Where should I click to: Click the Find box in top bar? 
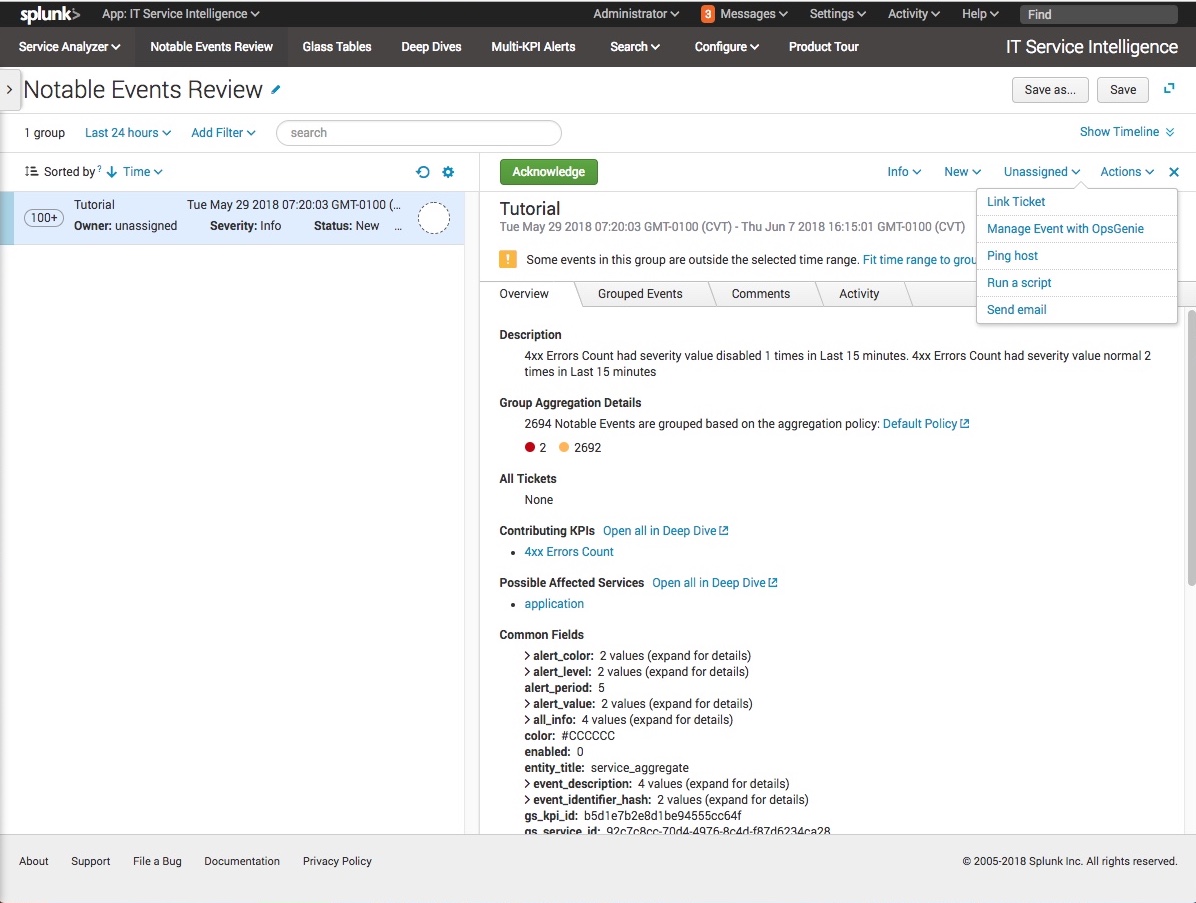(x=1098, y=14)
